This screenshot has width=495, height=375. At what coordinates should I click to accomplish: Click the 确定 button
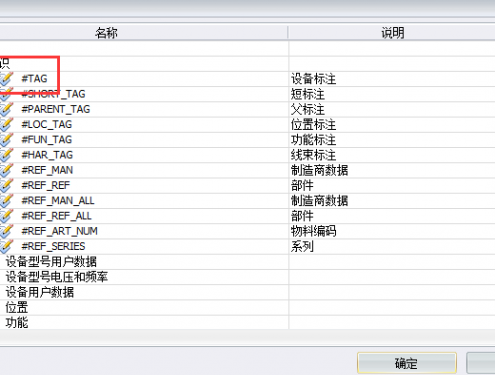tap(406, 363)
